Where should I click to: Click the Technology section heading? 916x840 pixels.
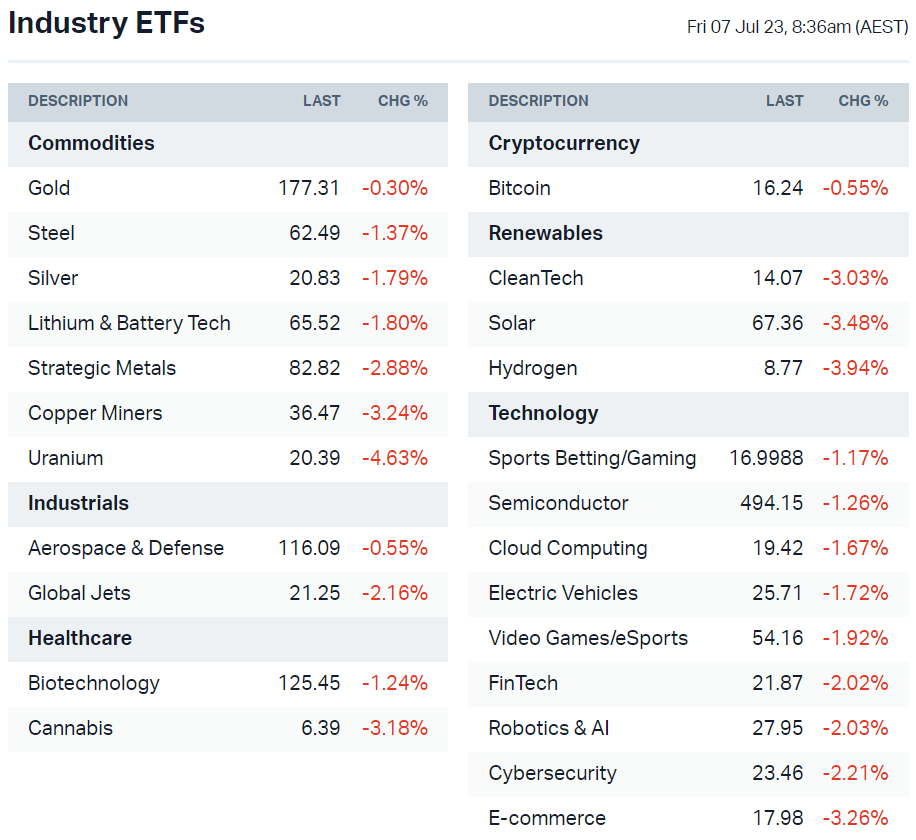coord(543,413)
